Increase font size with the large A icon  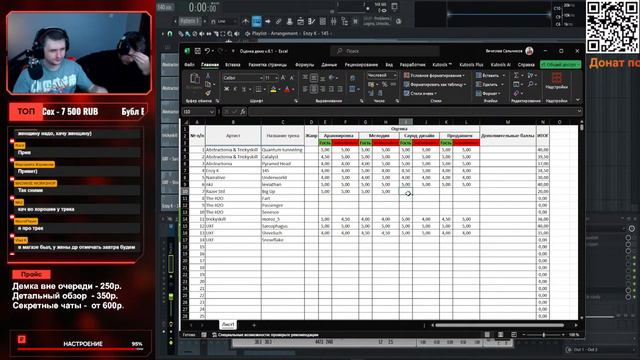click(x=283, y=78)
